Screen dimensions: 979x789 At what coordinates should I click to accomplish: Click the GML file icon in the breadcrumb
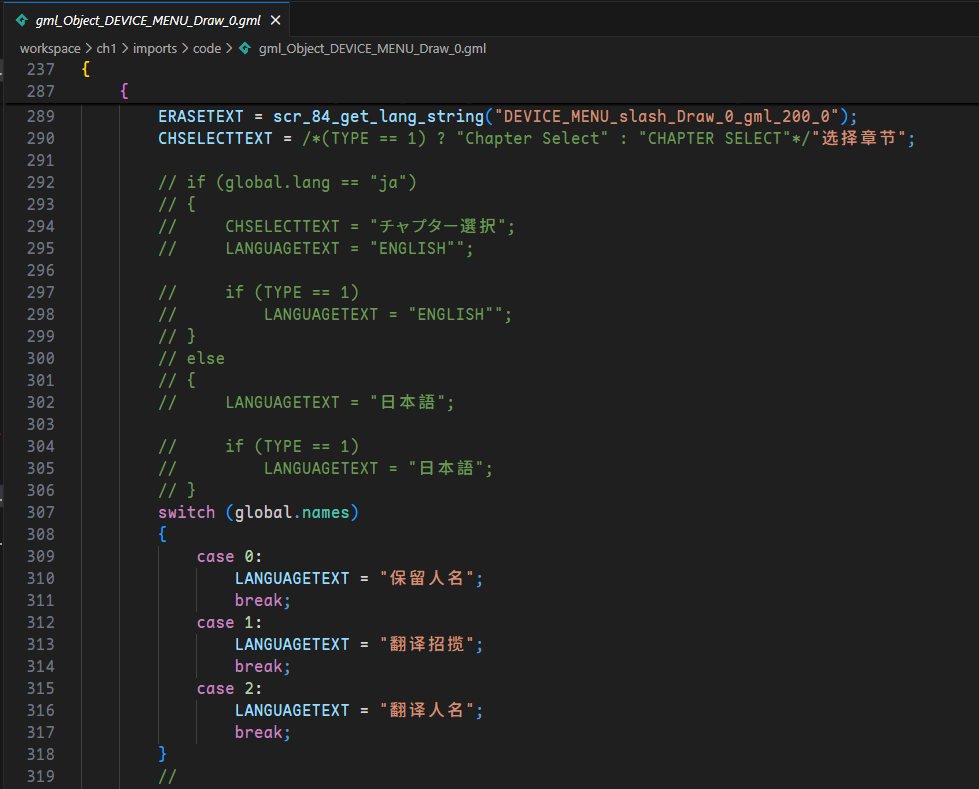click(245, 48)
